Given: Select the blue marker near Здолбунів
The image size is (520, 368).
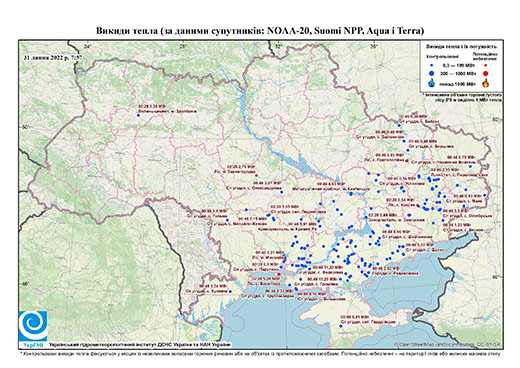Looking at the screenshot, I should tap(138, 115).
